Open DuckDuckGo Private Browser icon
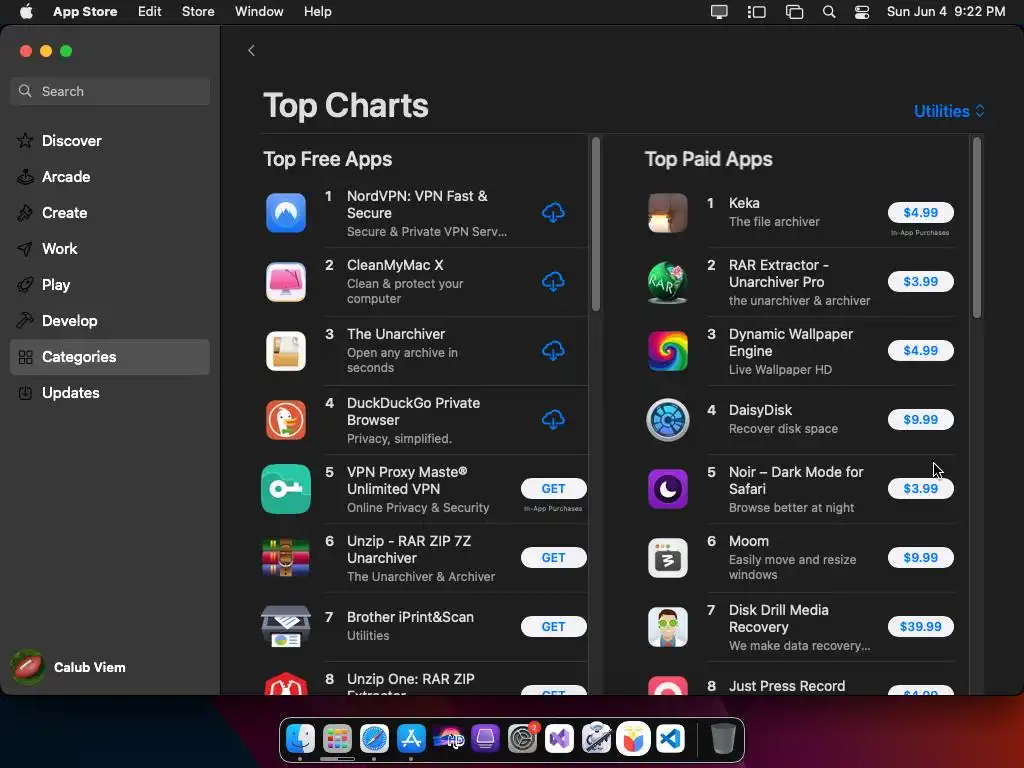Image resolution: width=1024 pixels, height=768 pixels. (286, 420)
